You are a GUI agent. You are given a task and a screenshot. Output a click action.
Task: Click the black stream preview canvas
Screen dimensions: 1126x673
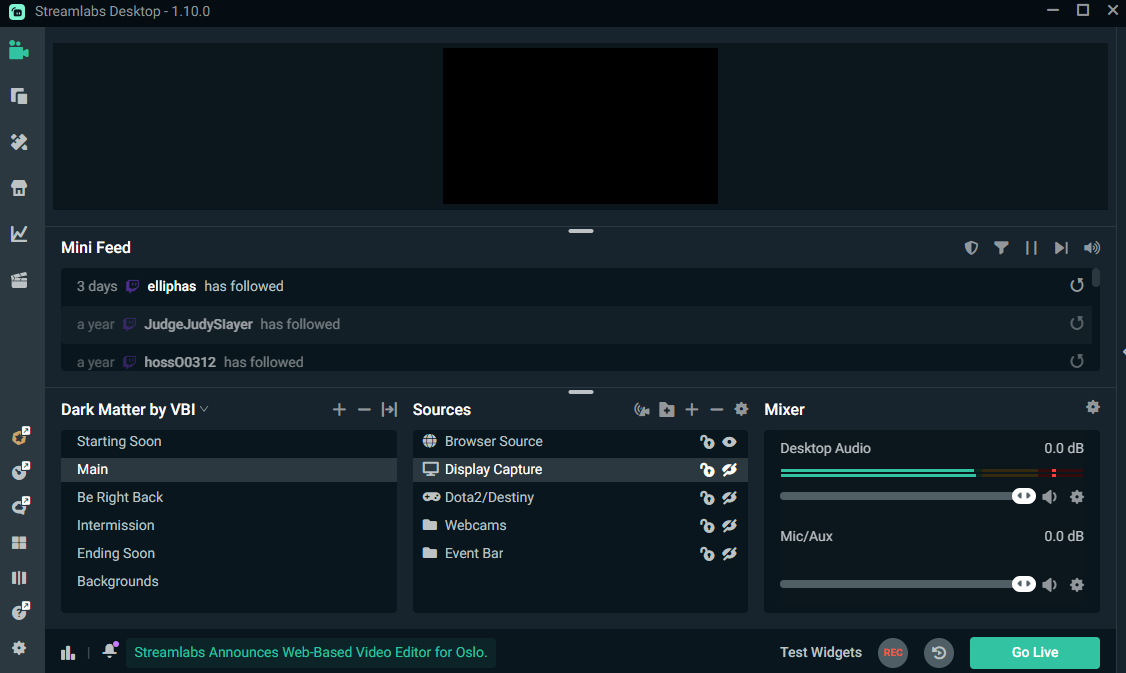point(580,126)
